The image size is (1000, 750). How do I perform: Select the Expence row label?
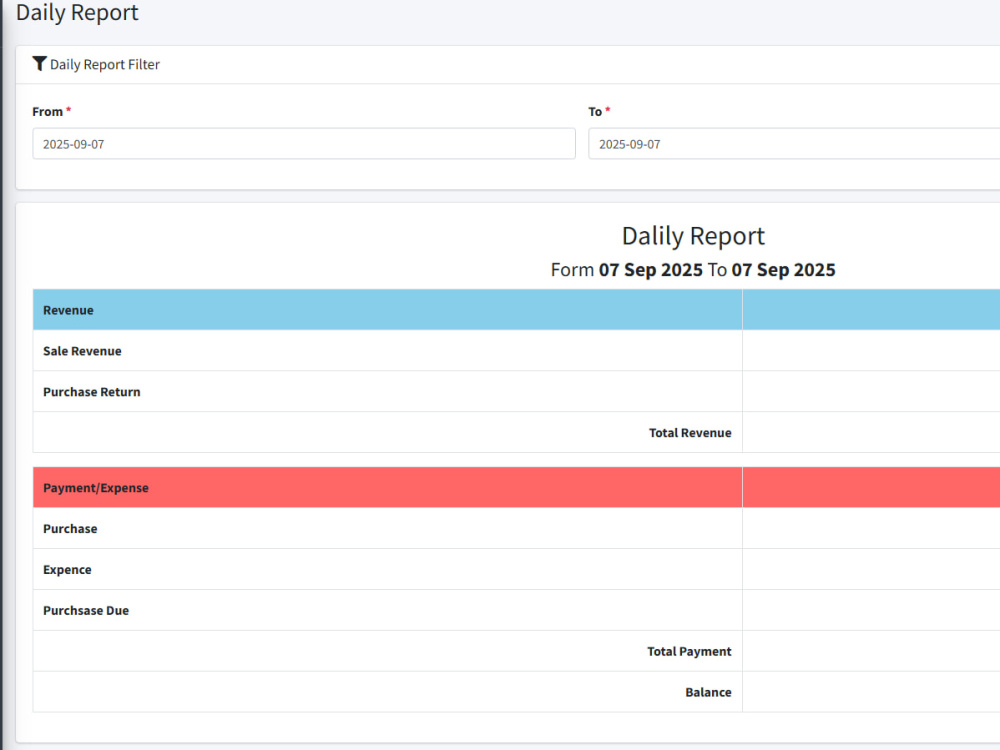67,570
